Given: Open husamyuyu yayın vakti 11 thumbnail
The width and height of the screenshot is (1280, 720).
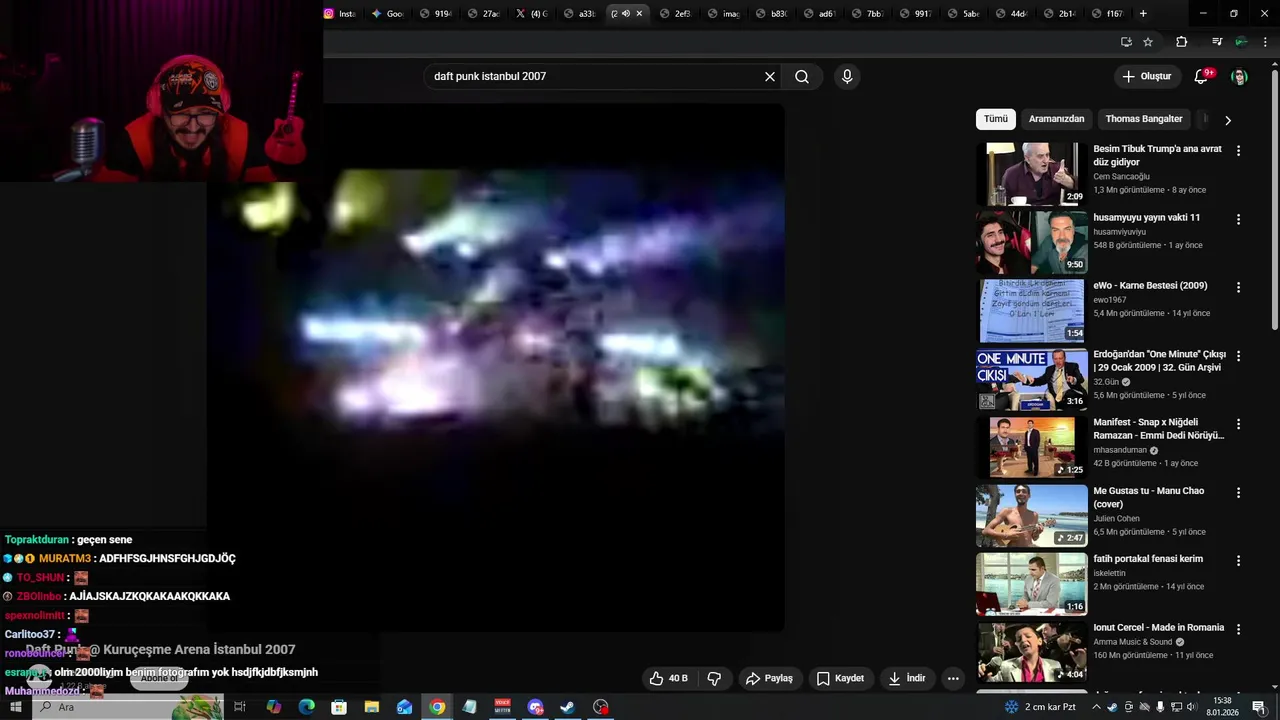Looking at the screenshot, I should pyautogui.click(x=1031, y=242).
